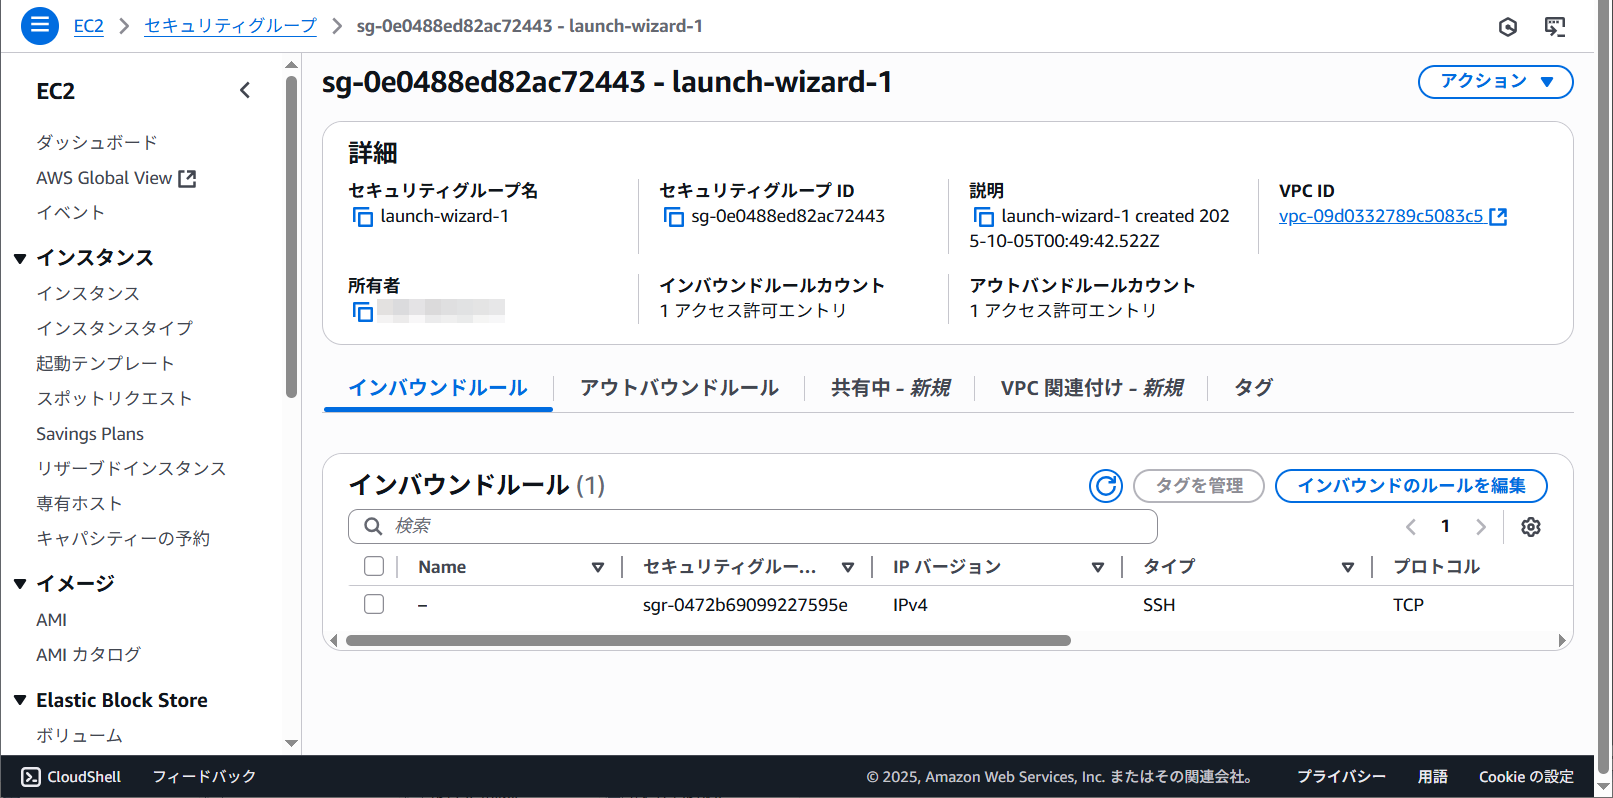Image resolution: width=1613 pixels, height=798 pixels.
Task: Copy the description text
Action: tap(983, 217)
